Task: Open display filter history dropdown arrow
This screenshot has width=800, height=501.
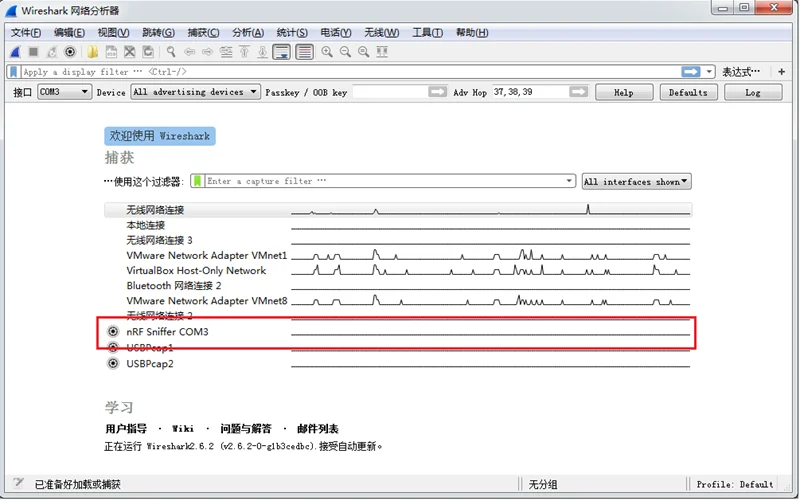Action: pos(709,72)
